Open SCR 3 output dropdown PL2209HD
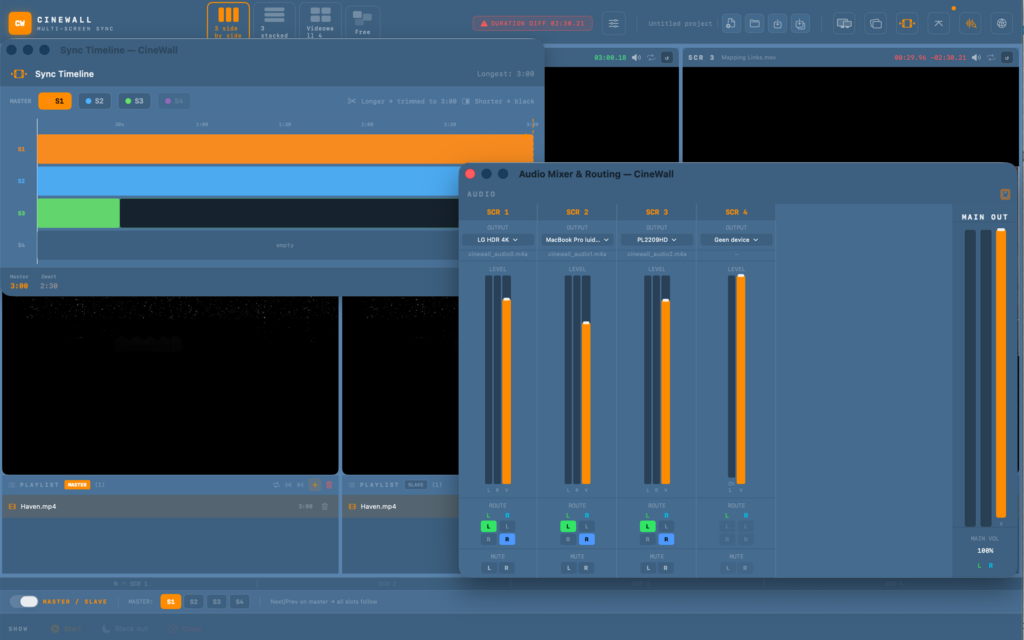This screenshot has width=1024, height=640. tap(657, 240)
